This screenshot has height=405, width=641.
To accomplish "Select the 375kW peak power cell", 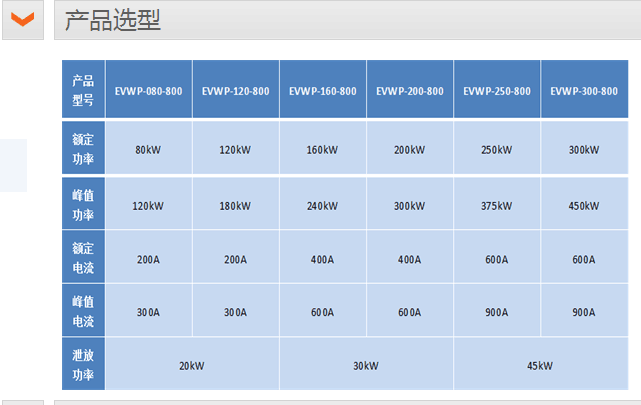I will pyautogui.click(x=497, y=206).
